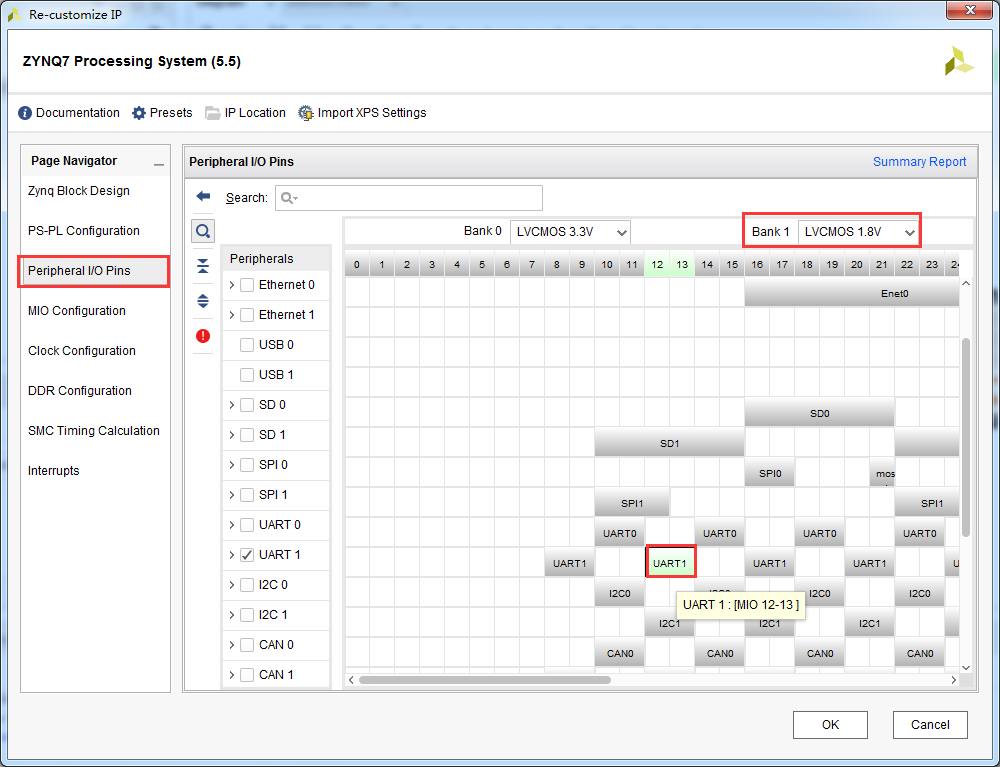Go to Zynq Block Design page
Screen dimensions: 1000x767
click(x=78, y=191)
